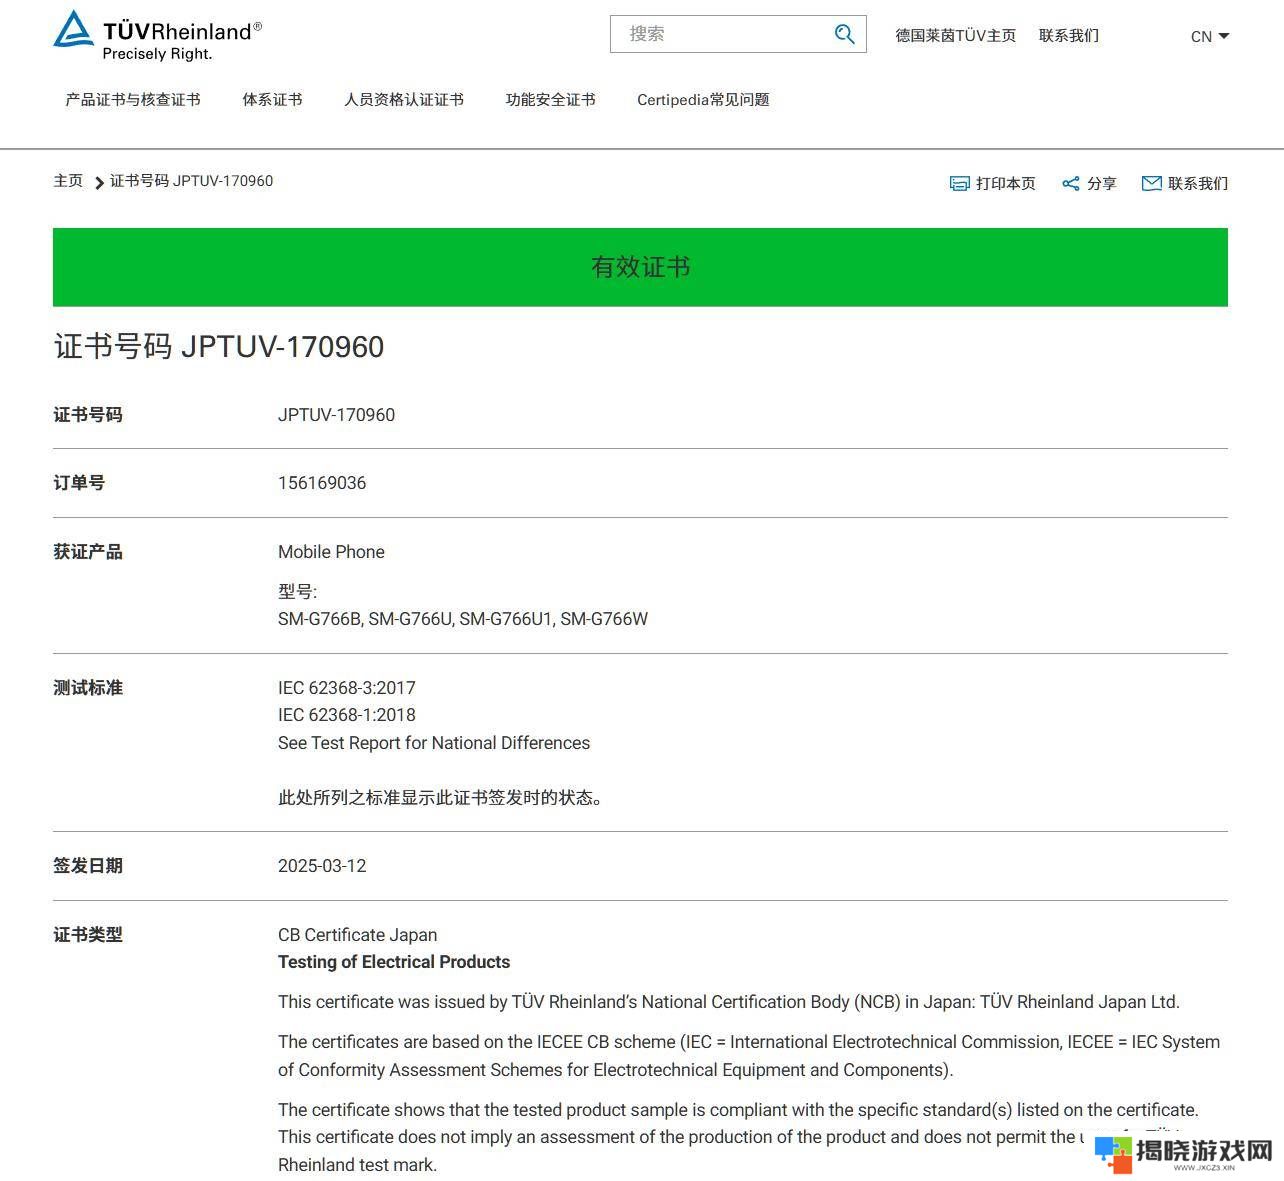
Task: Click 订单号 row label
Action: pos(79,483)
